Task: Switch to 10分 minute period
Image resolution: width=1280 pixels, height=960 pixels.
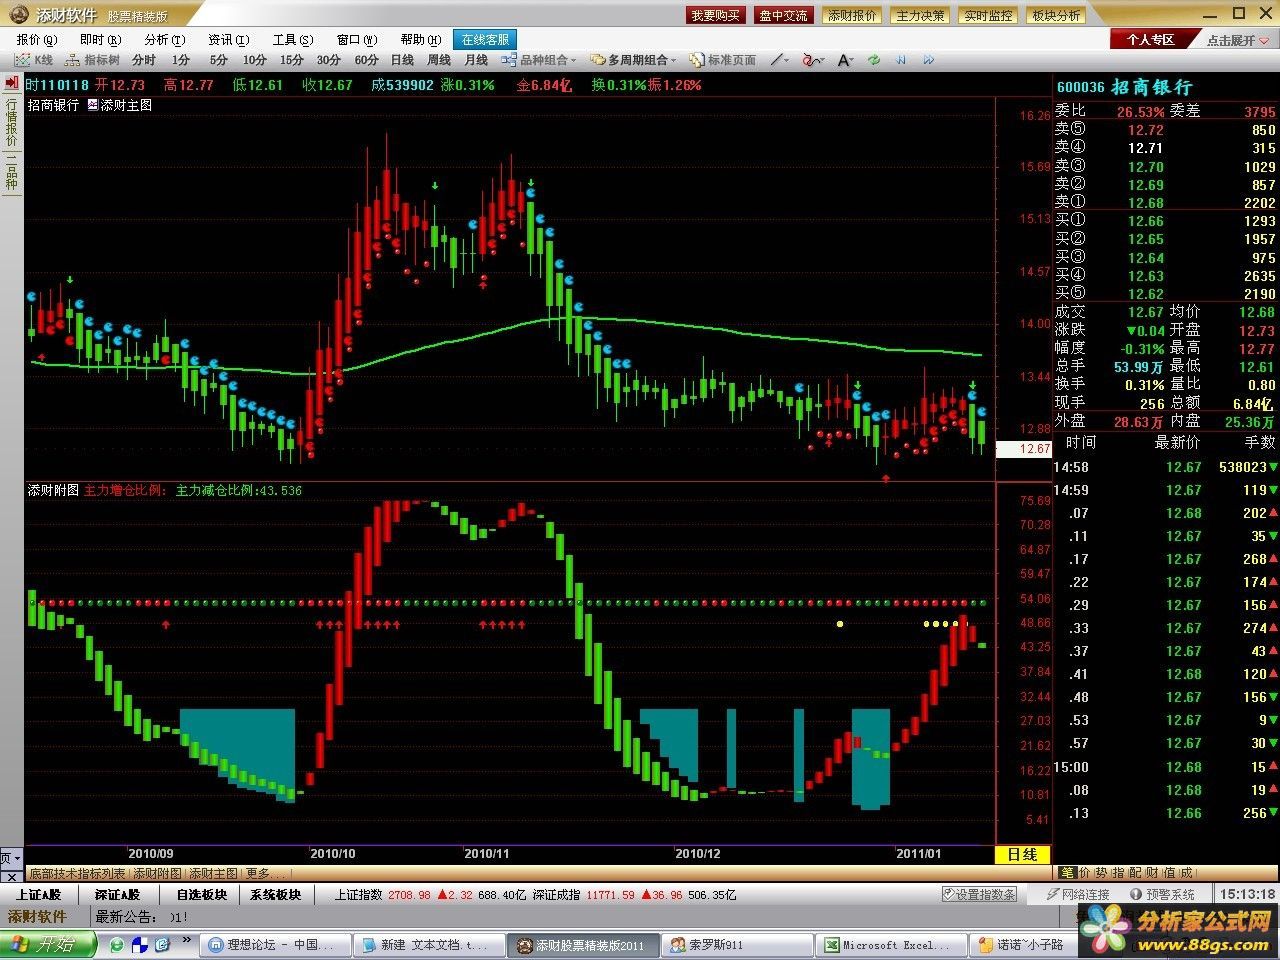Action: [255, 61]
